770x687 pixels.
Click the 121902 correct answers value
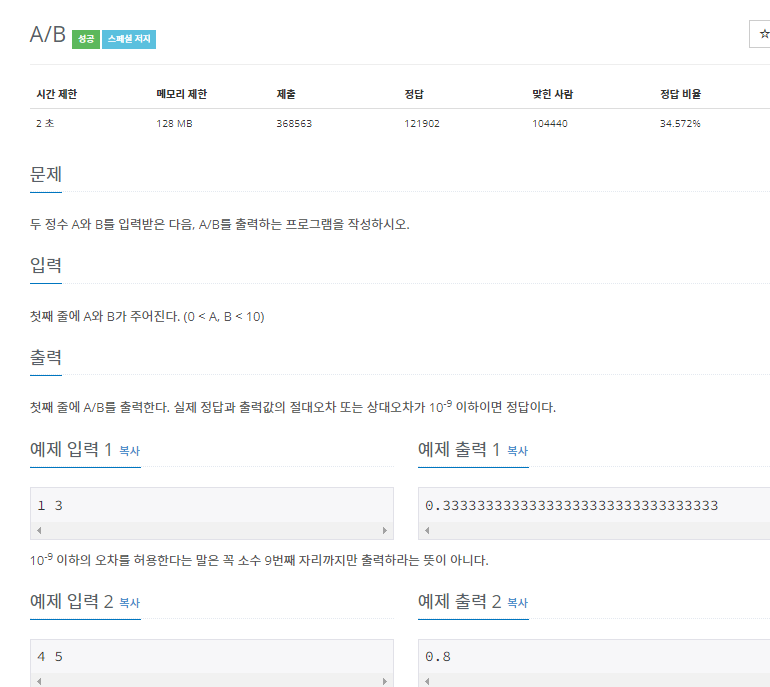coord(422,124)
